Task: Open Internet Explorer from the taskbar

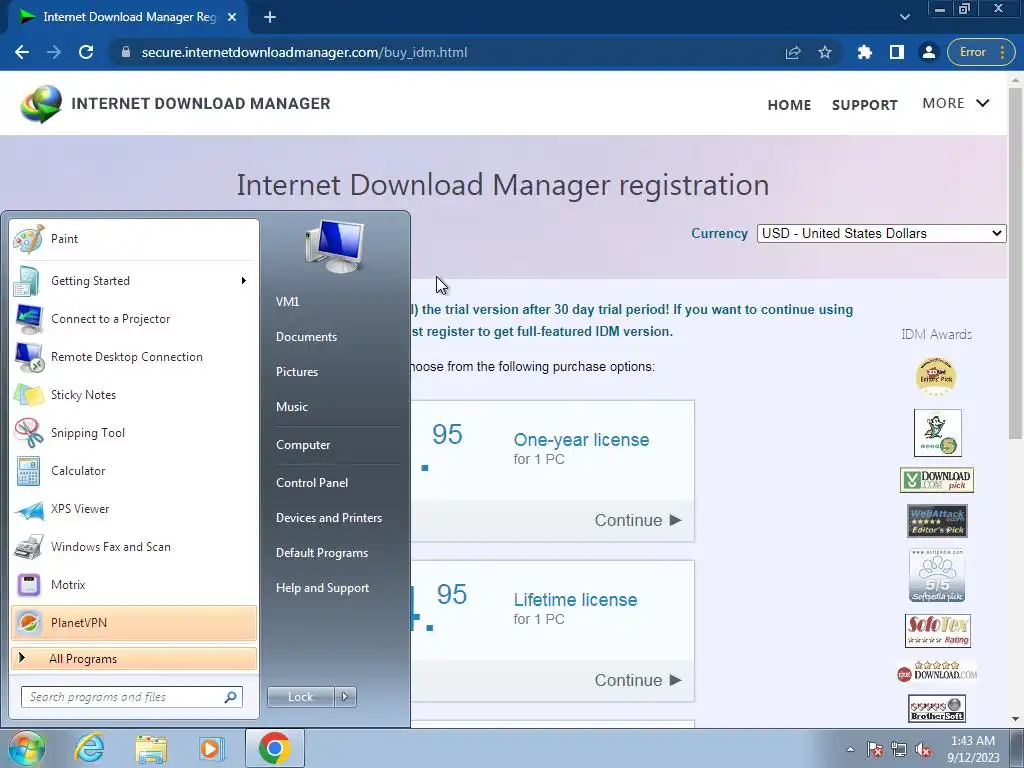Action: pos(89,748)
